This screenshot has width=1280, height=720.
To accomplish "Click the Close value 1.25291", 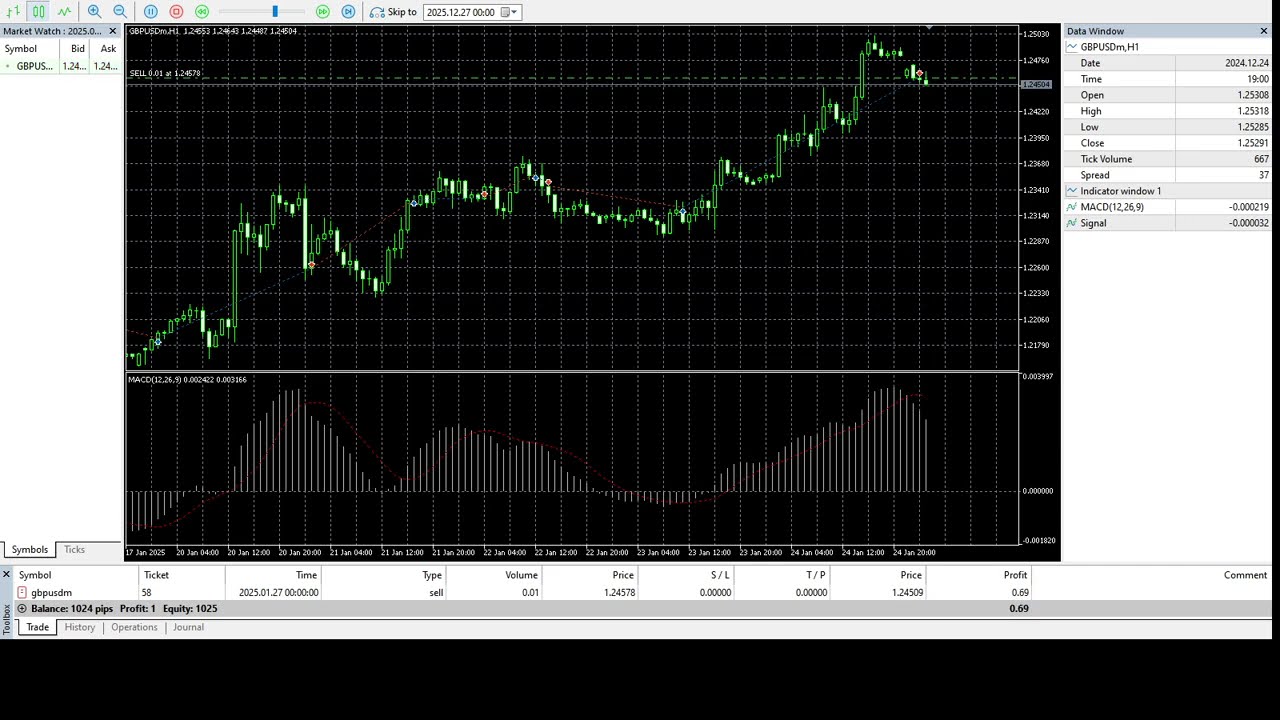I will coord(1253,143).
